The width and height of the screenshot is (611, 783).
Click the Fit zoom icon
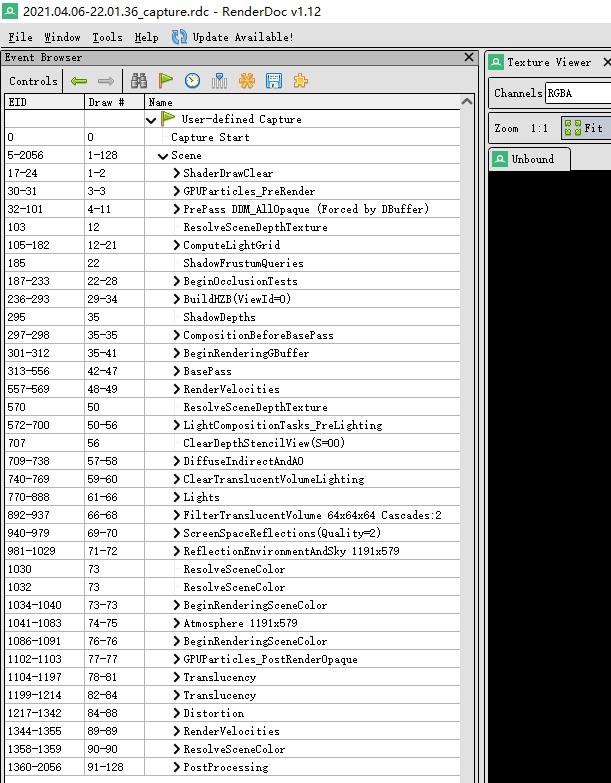(573, 128)
